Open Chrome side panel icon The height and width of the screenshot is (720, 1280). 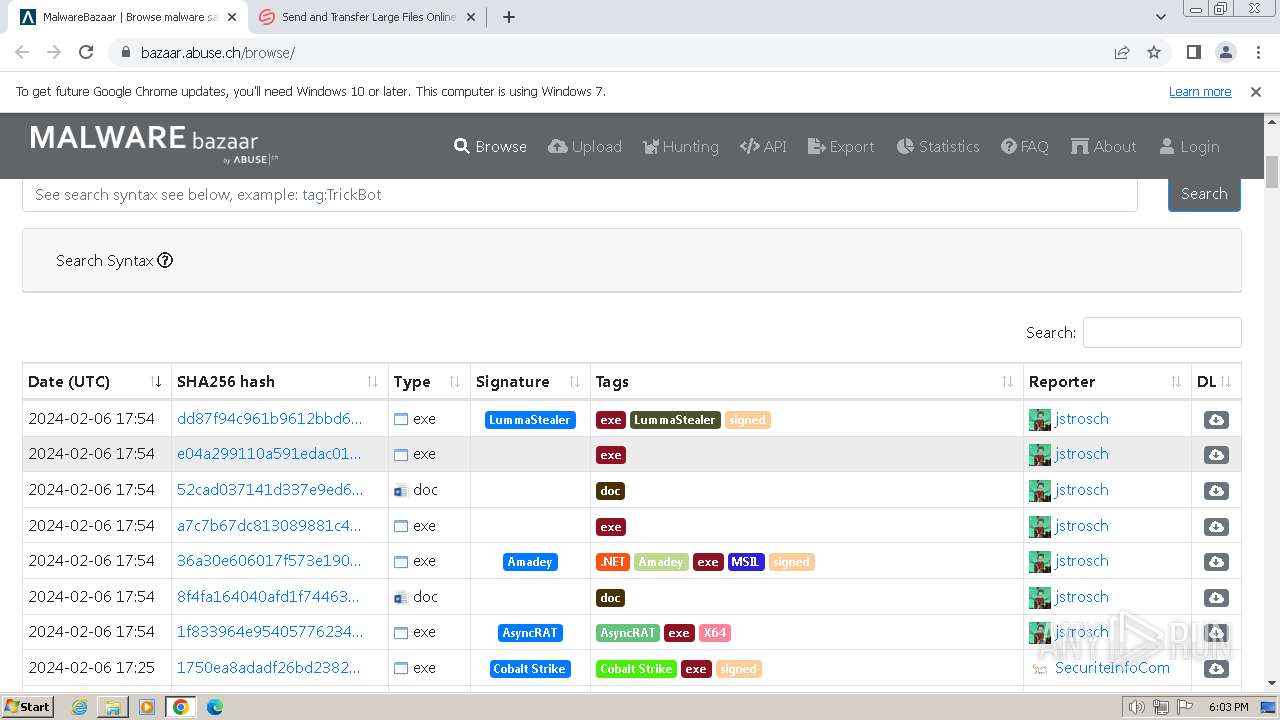click(1193, 52)
